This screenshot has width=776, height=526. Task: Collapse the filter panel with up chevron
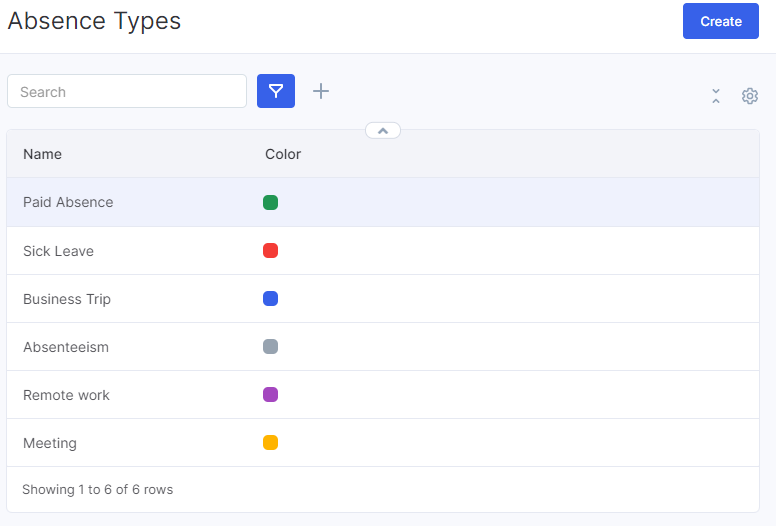383,131
